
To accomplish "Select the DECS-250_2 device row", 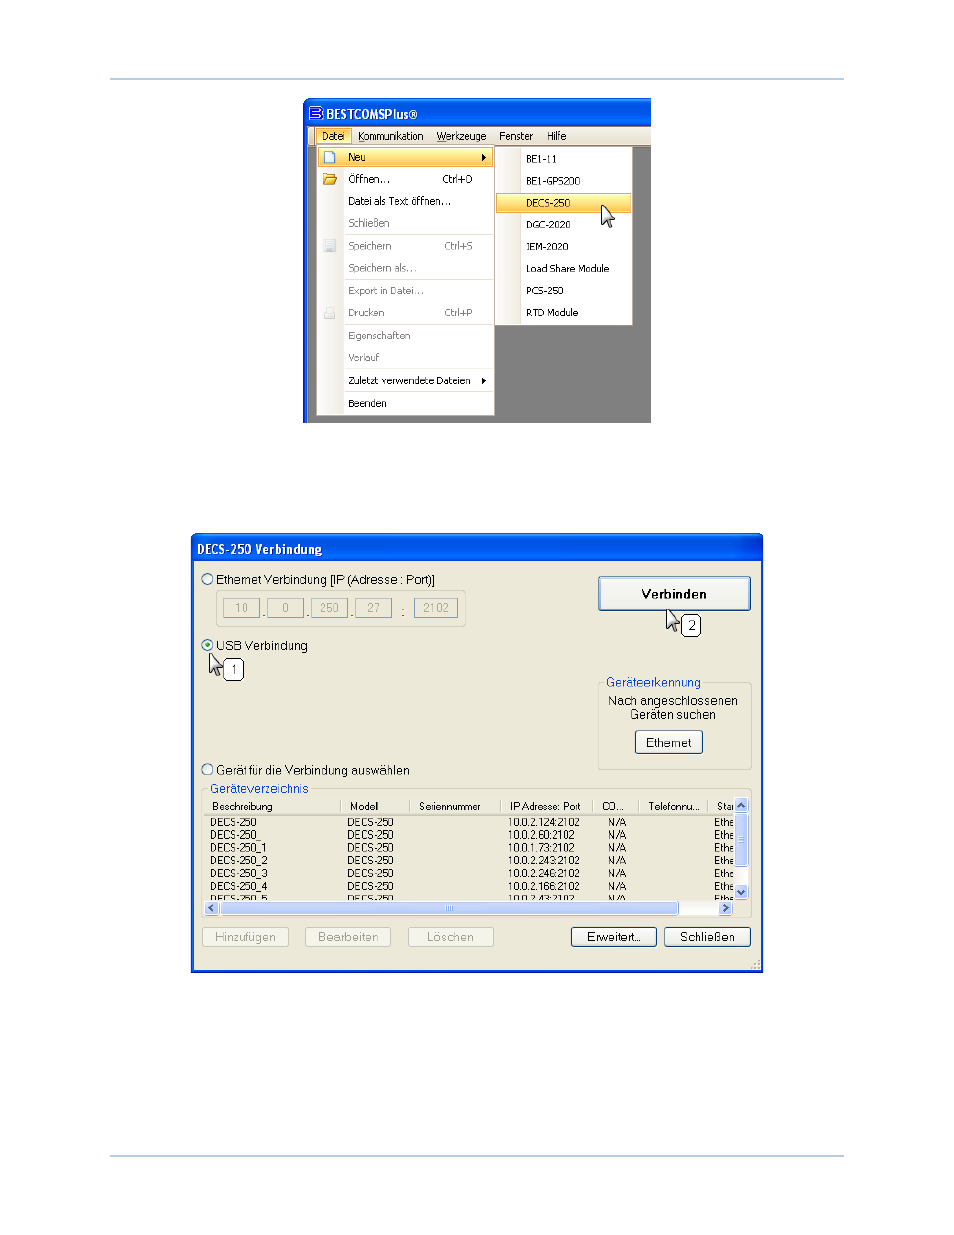I will pyautogui.click(x=469, y=861).
